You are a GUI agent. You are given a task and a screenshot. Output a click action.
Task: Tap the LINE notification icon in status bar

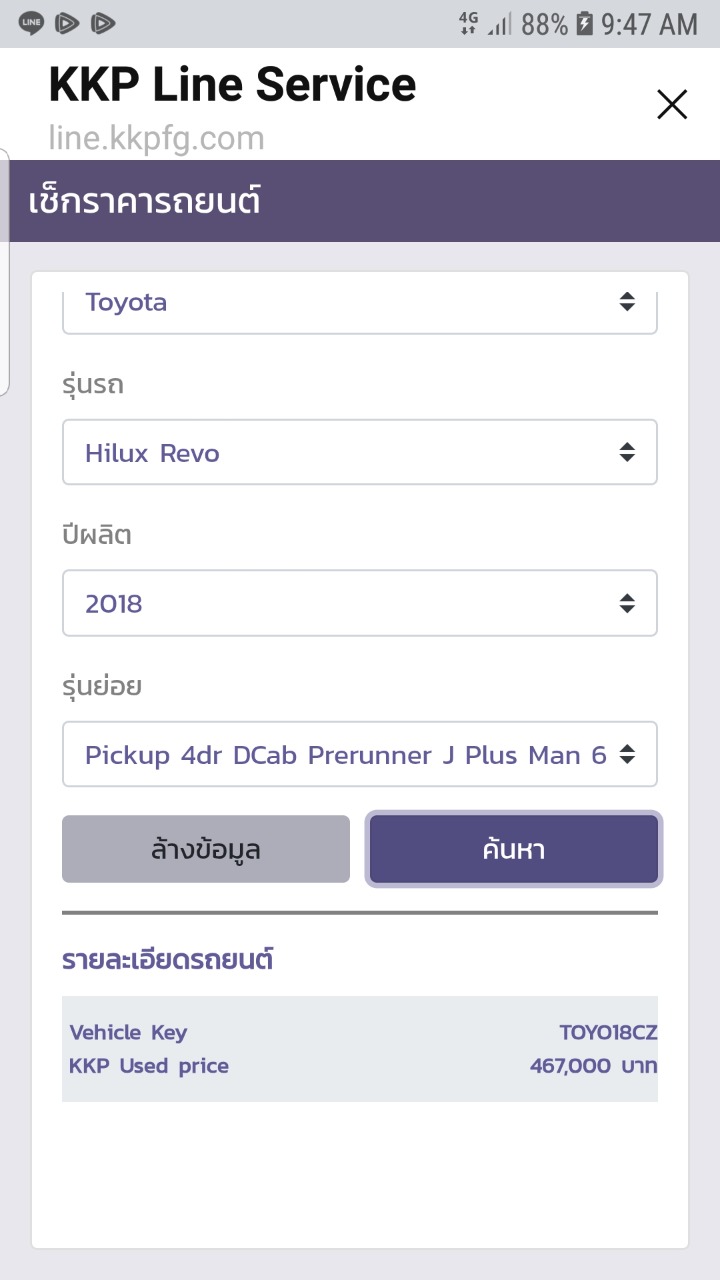point(31,23)
